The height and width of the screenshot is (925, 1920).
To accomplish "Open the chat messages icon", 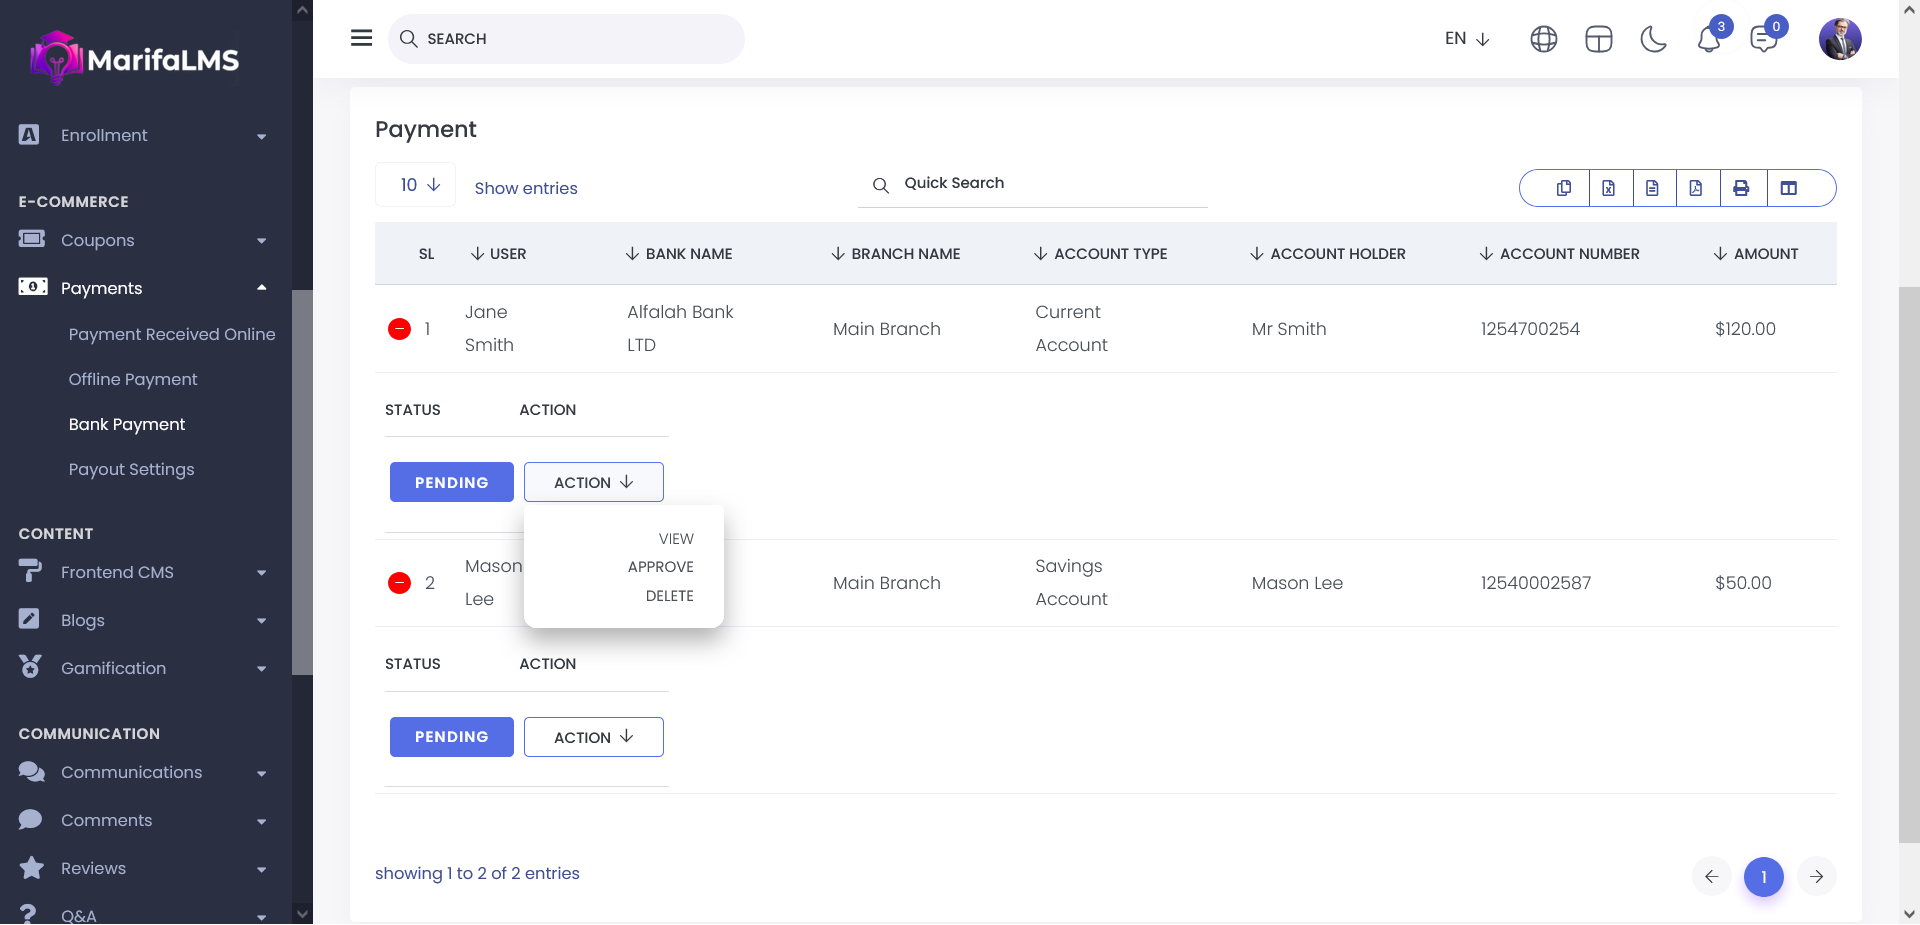I will pyautogui.click(x=1764, y=40).
